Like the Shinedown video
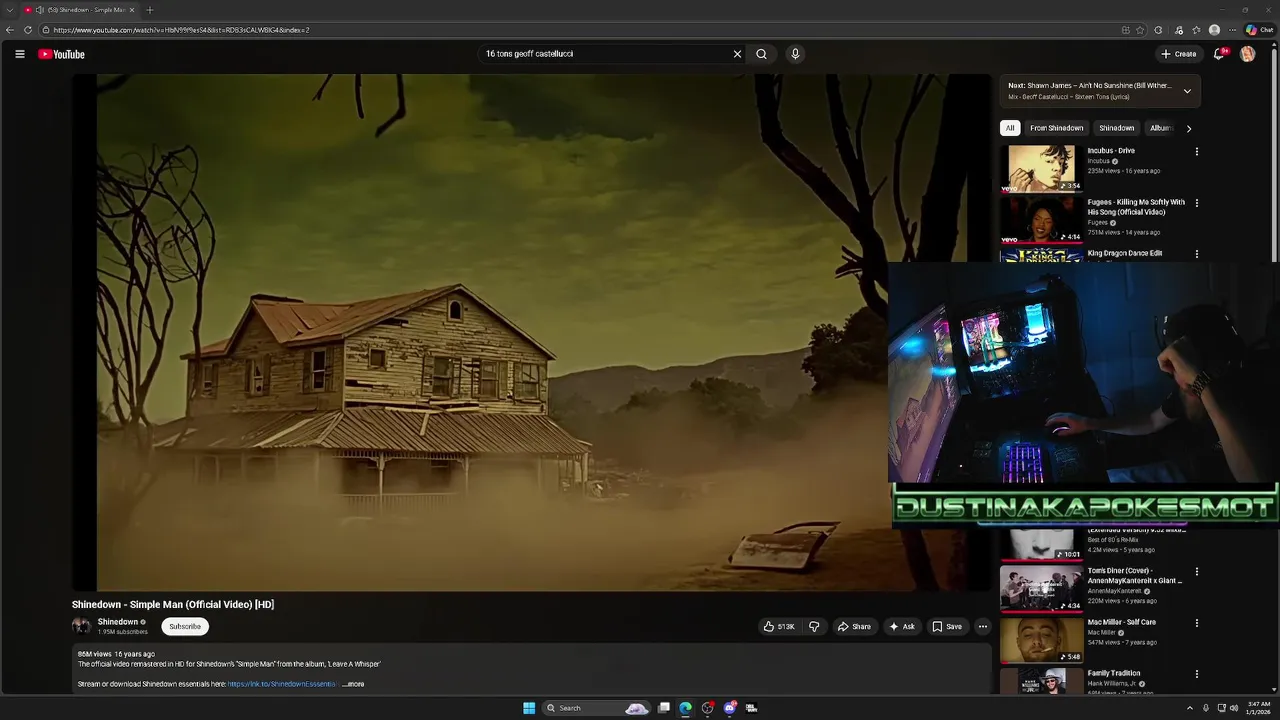The height and width of the screenshot is (720, 1280). (x=779, y=626)
